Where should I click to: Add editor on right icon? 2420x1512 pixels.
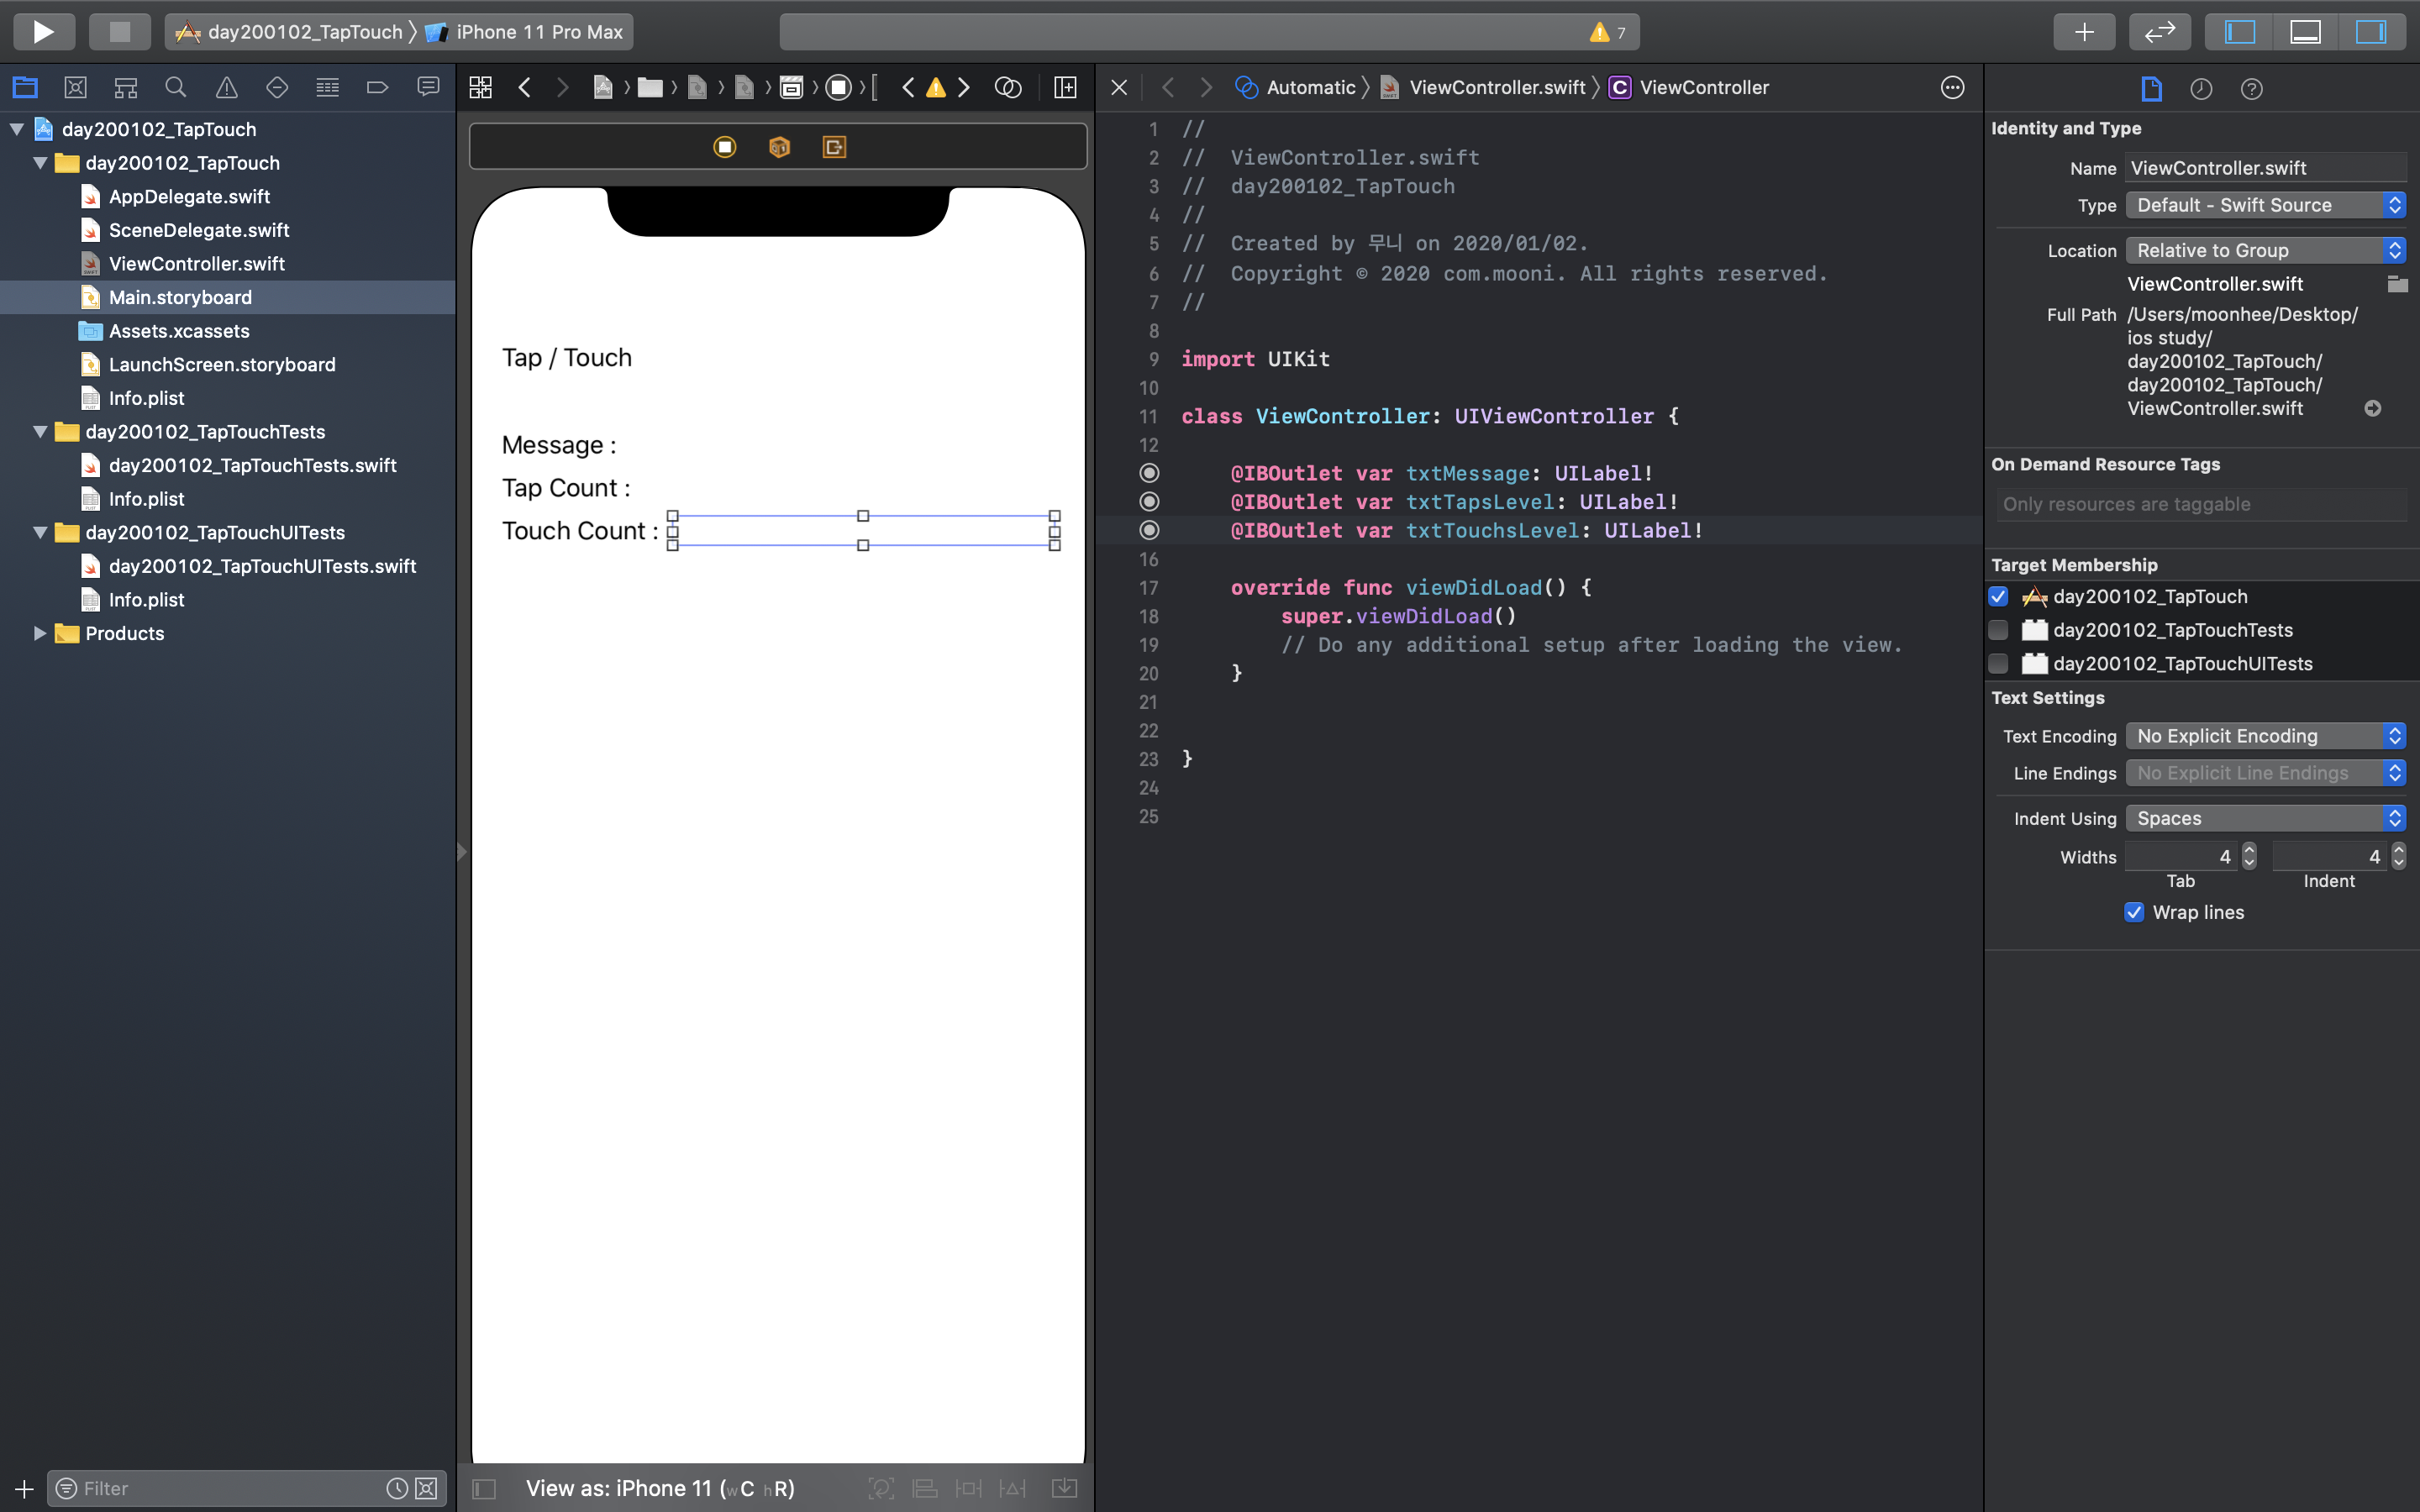click(1065, 87)
